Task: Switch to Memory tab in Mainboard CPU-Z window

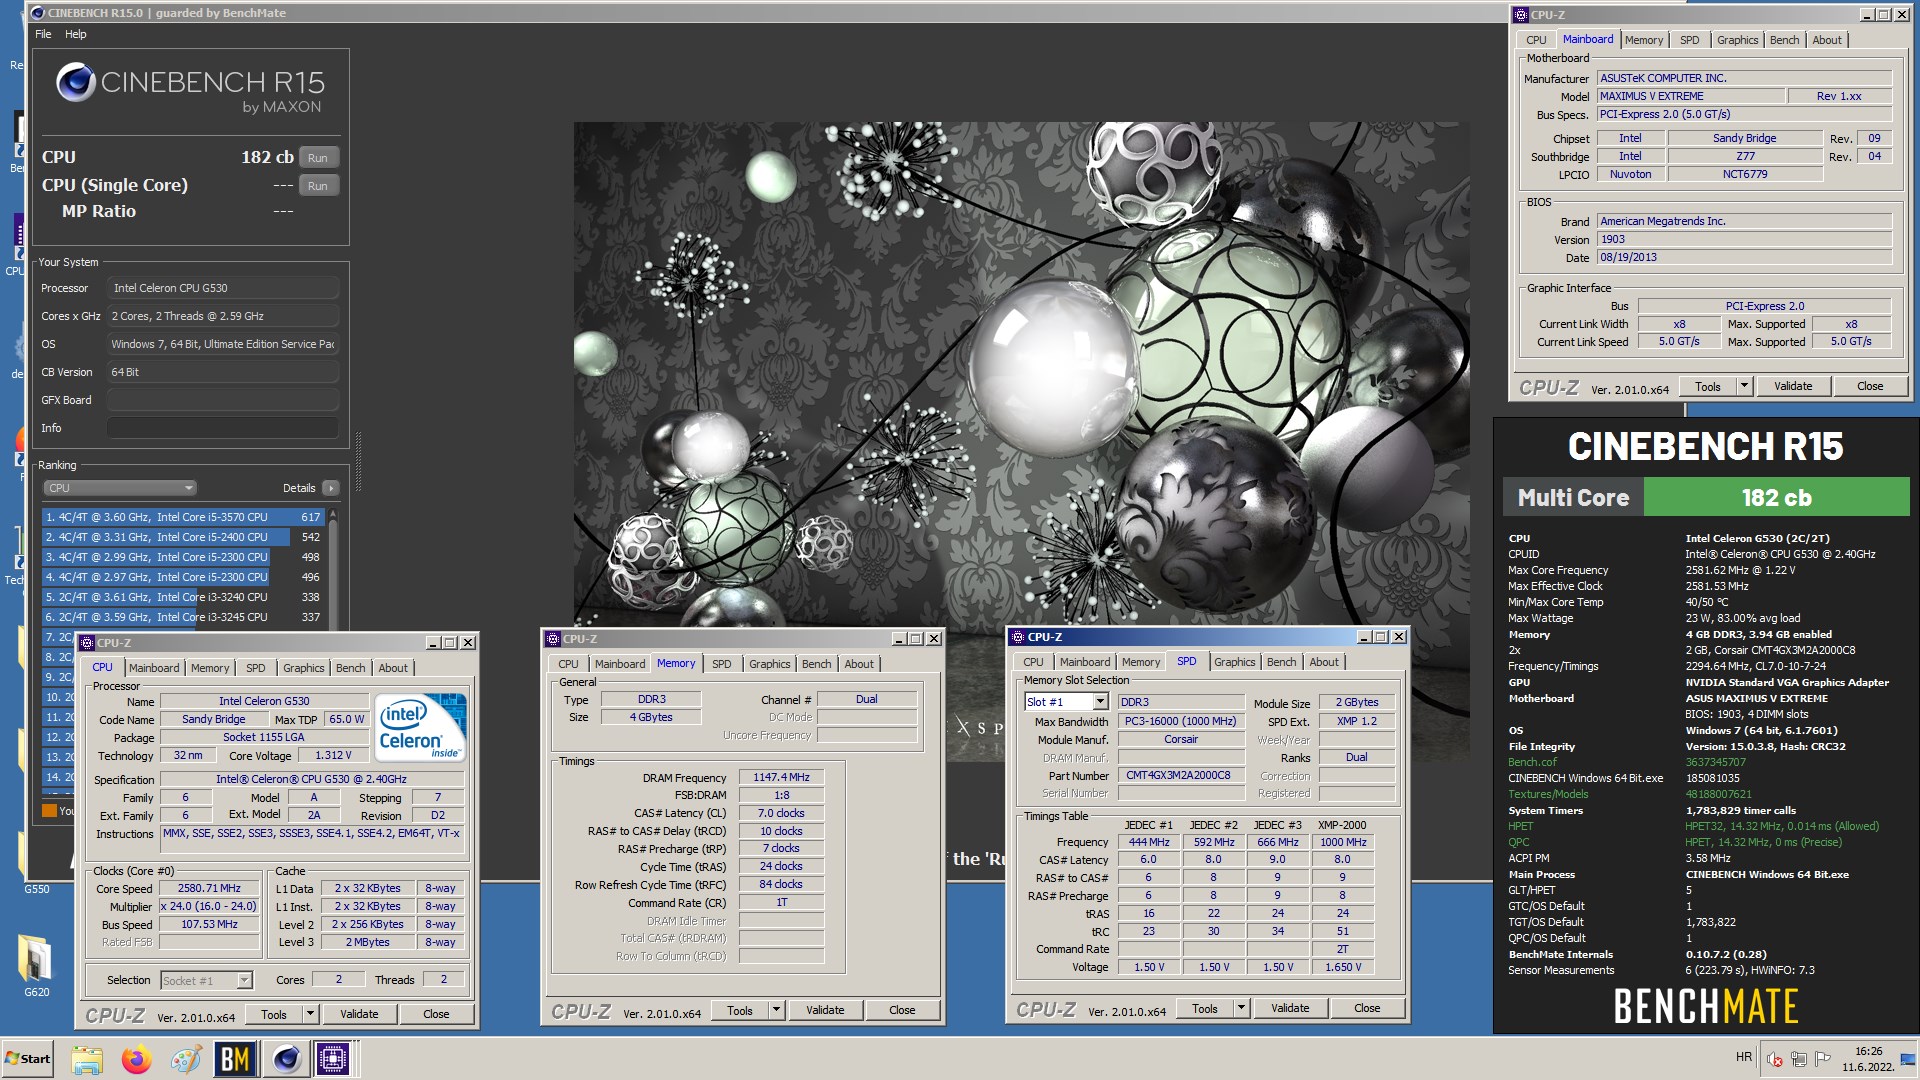Action: [1644, 40]
